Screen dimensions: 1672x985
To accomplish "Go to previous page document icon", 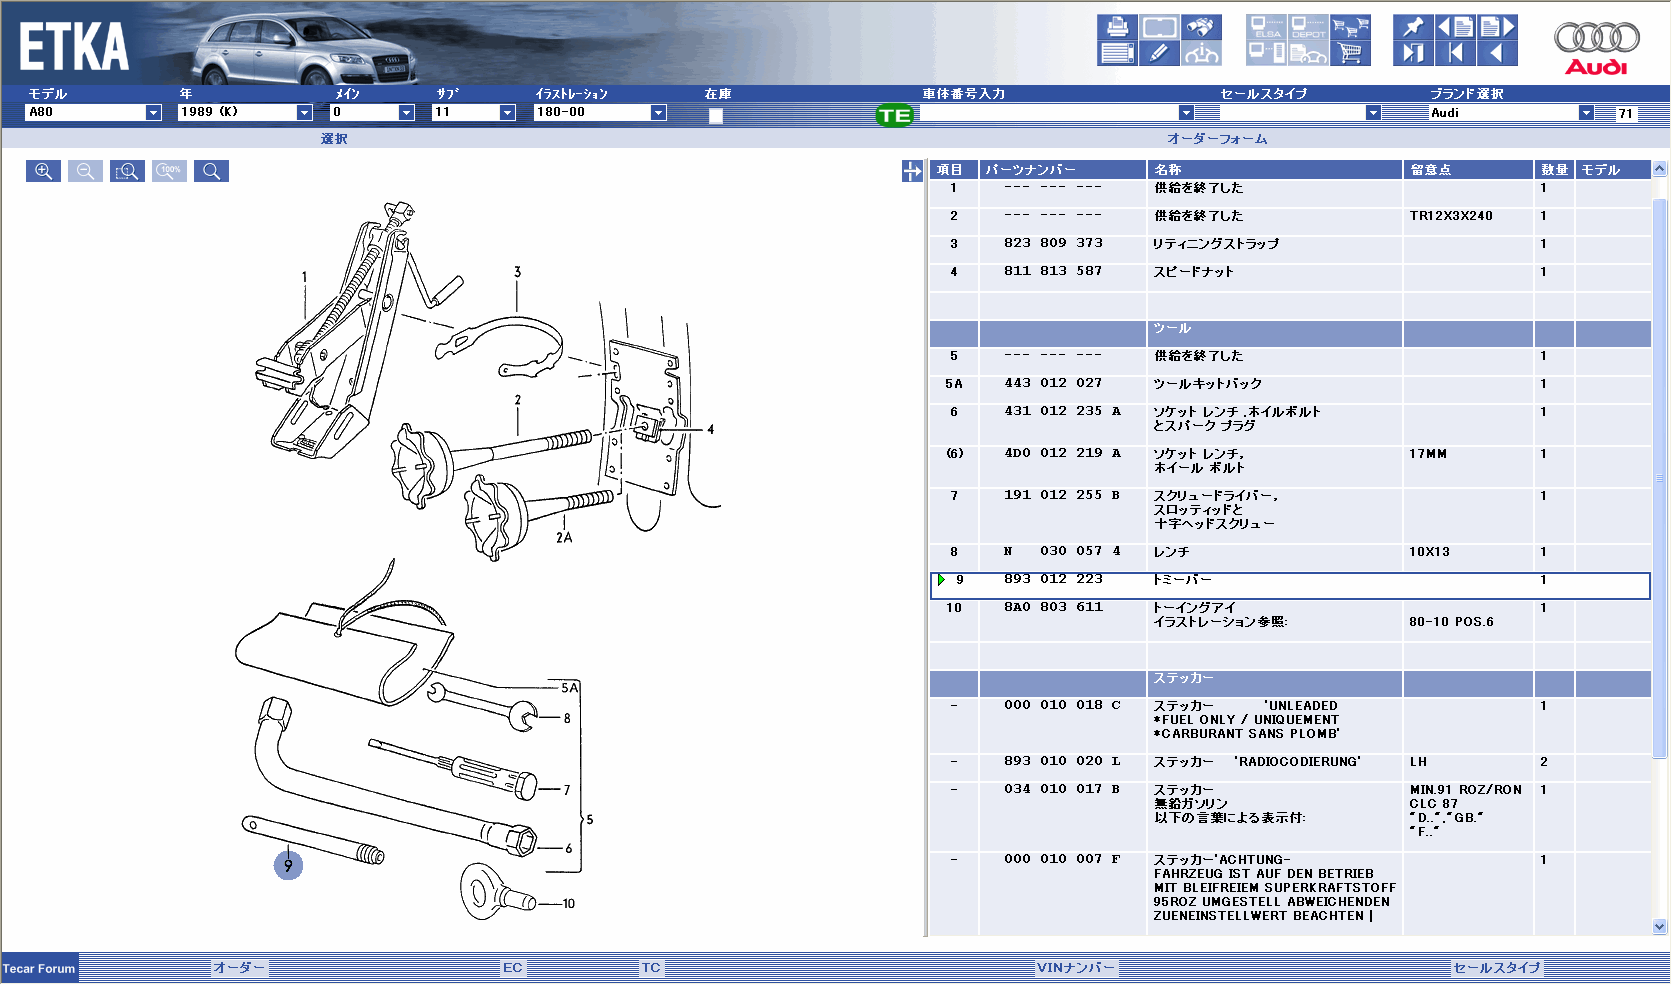I will [x=1455, y=27].
